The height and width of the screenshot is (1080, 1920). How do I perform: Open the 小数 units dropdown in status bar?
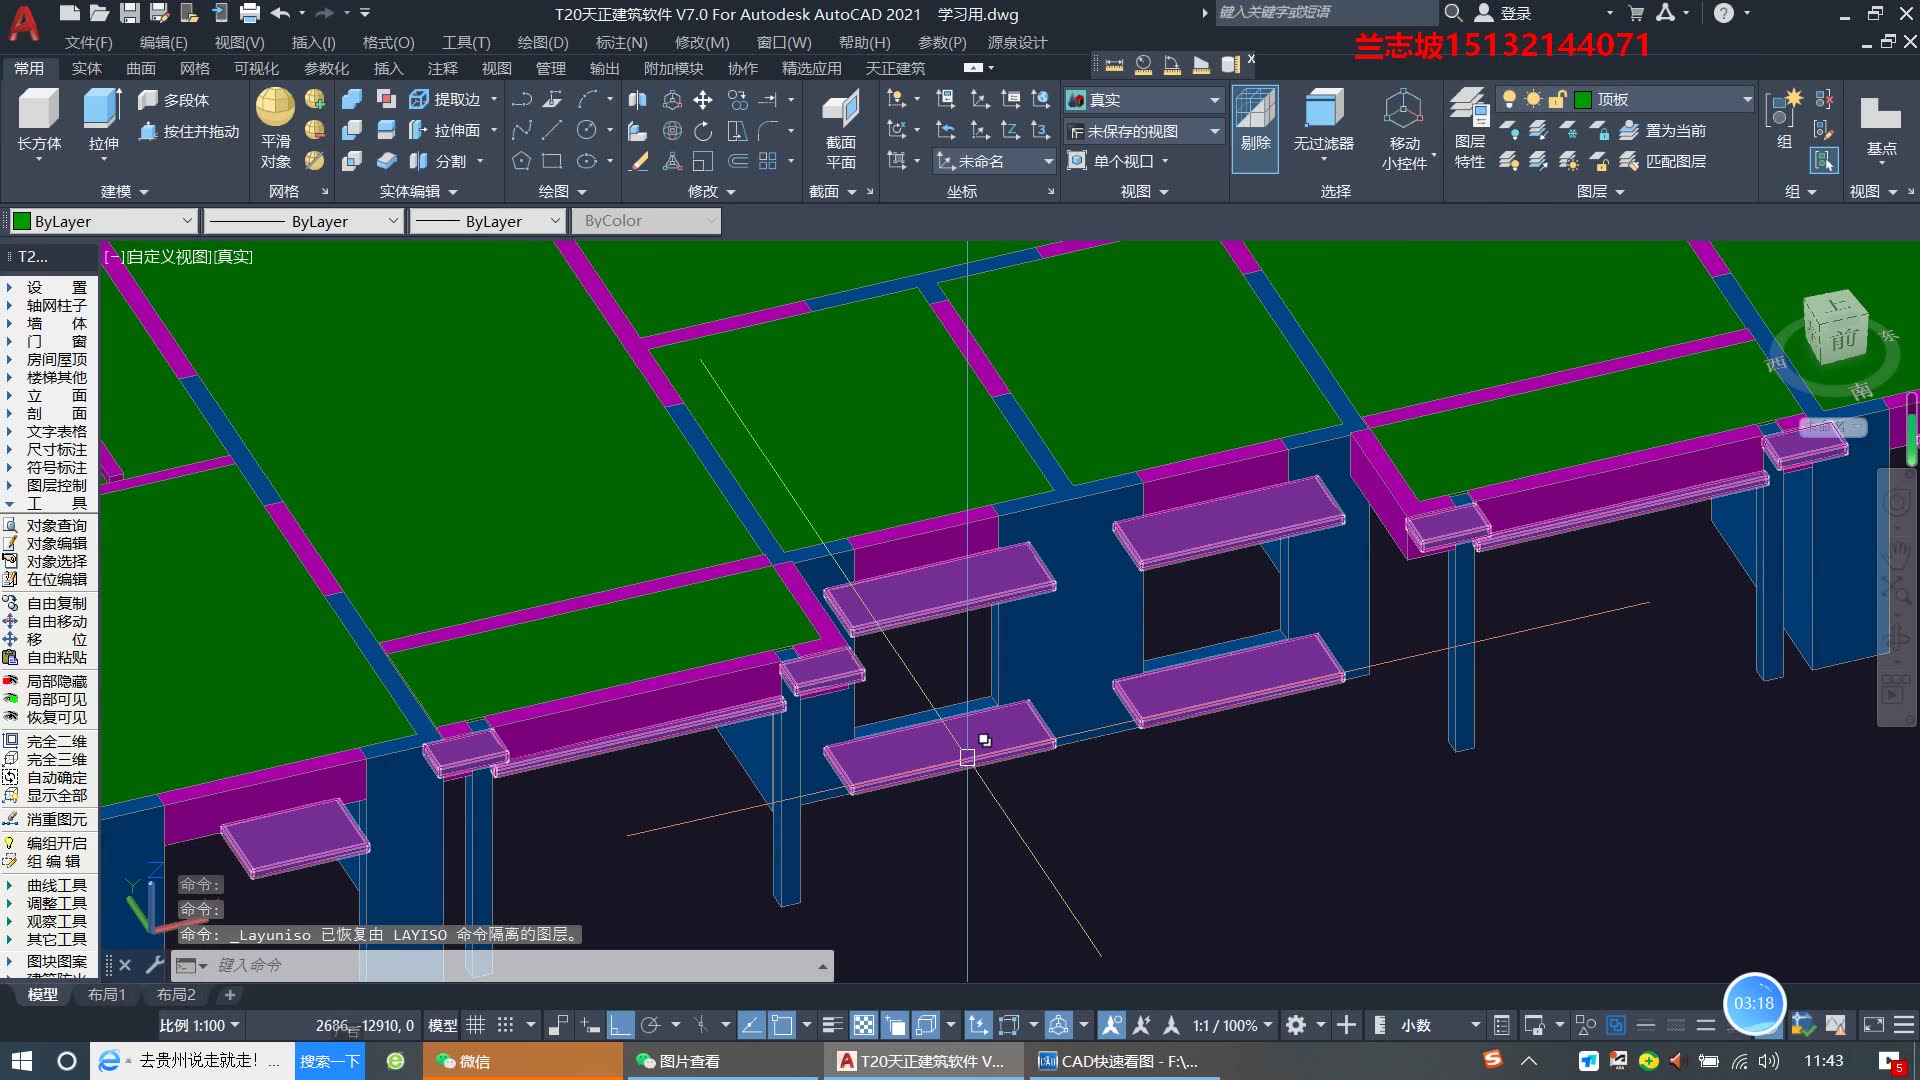coord(1440,1025)
